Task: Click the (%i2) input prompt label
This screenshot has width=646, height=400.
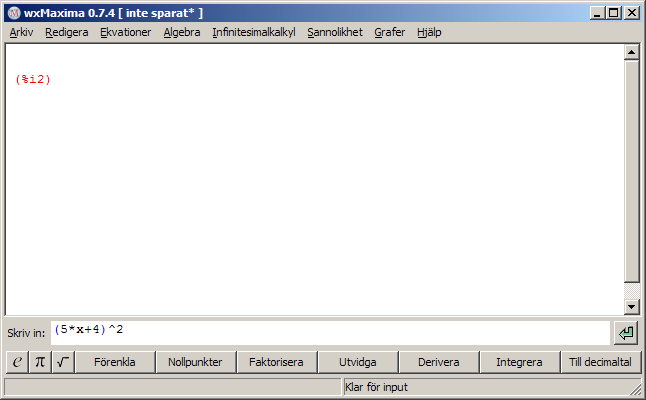Action: 33,79
